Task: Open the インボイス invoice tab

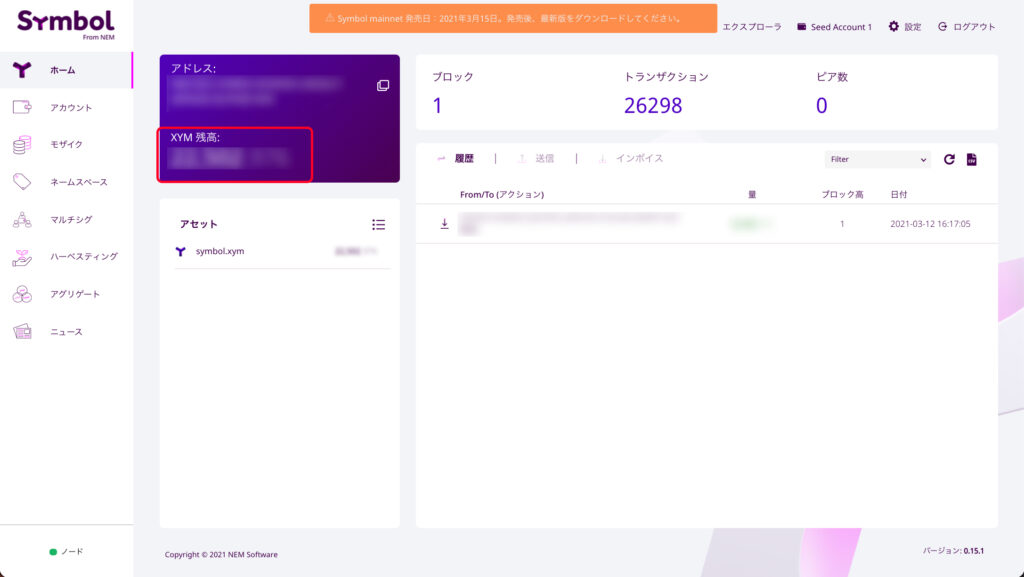Action: point(630,158)
